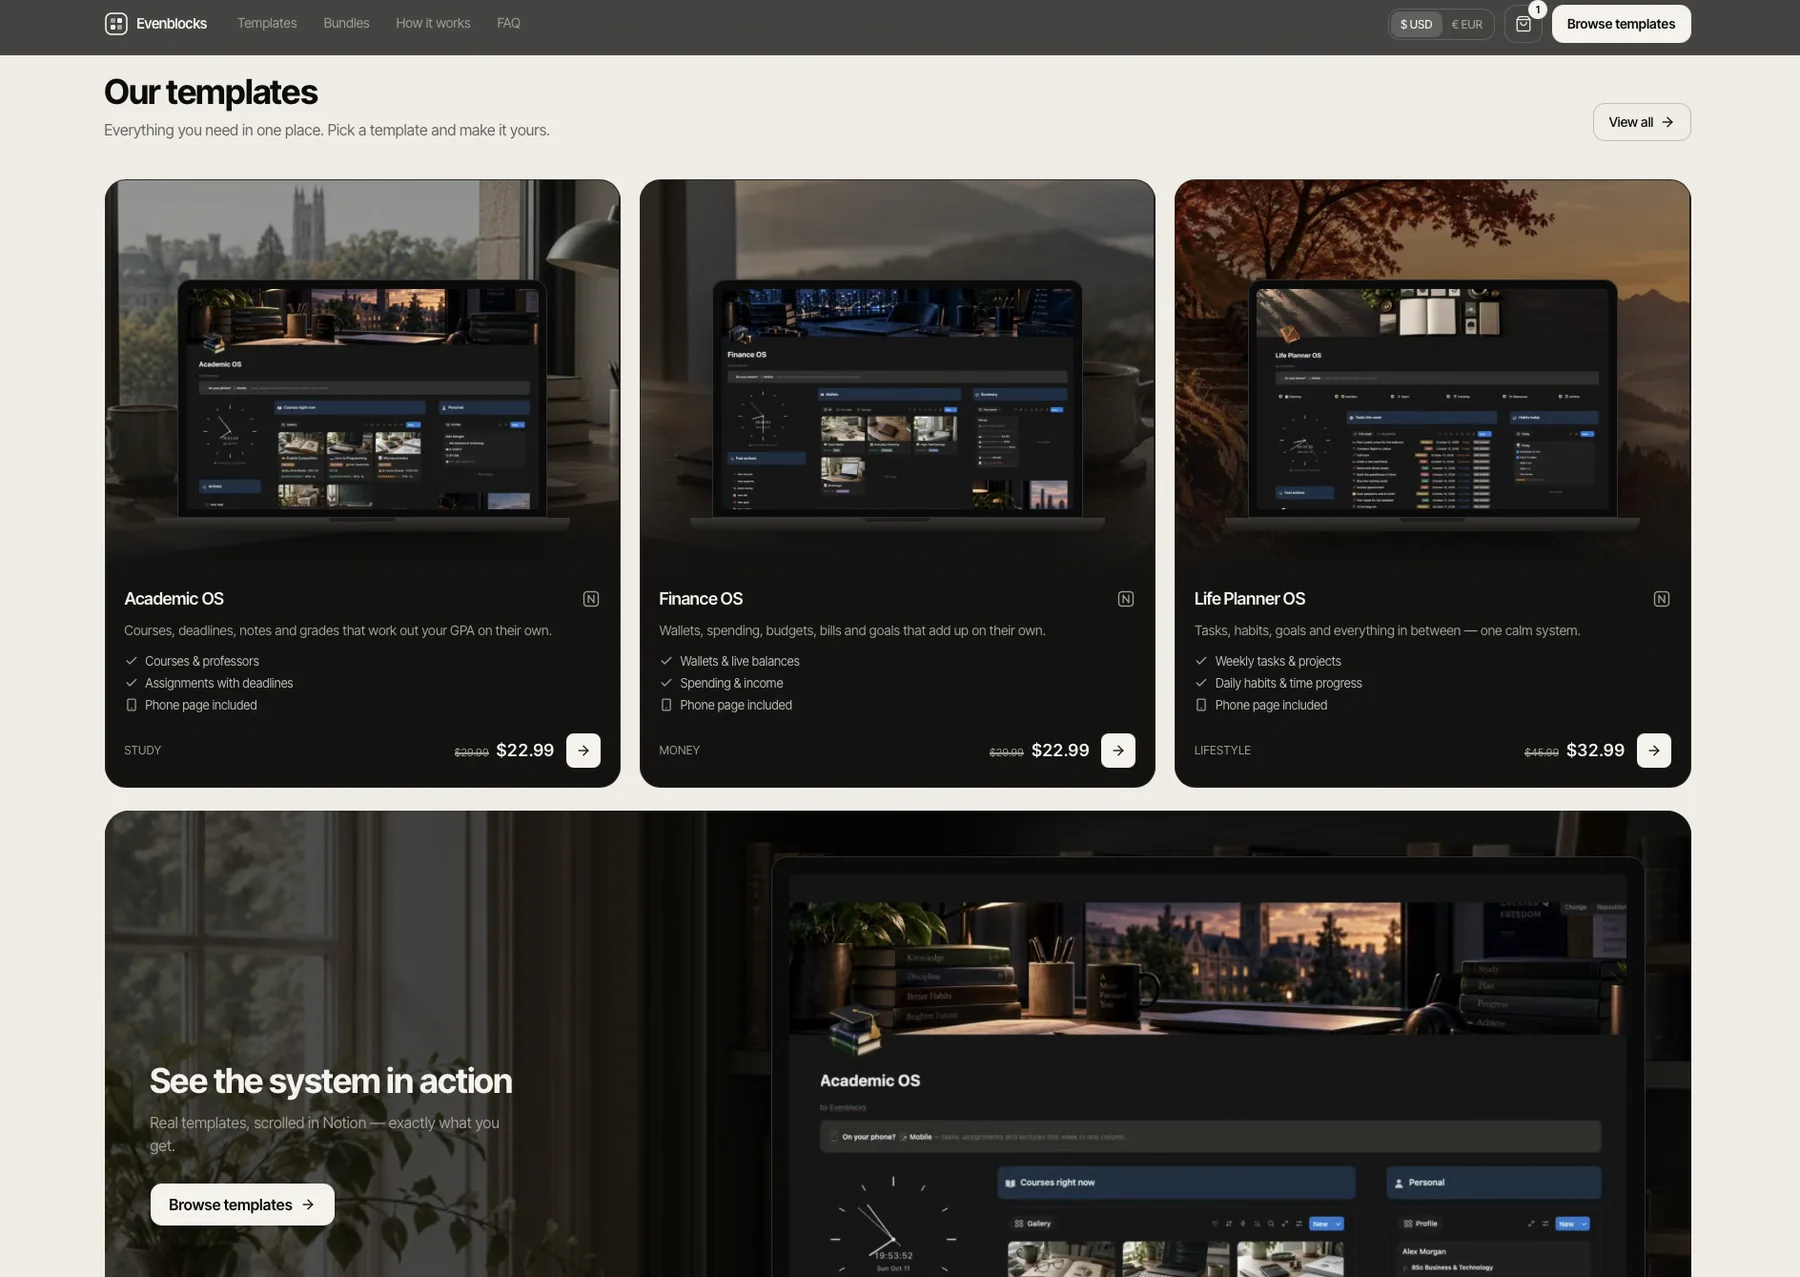The width and height of the screenshot is (1800, 1277).
Task: Click the Academic OS demo video preview
Action: 1208,1067
